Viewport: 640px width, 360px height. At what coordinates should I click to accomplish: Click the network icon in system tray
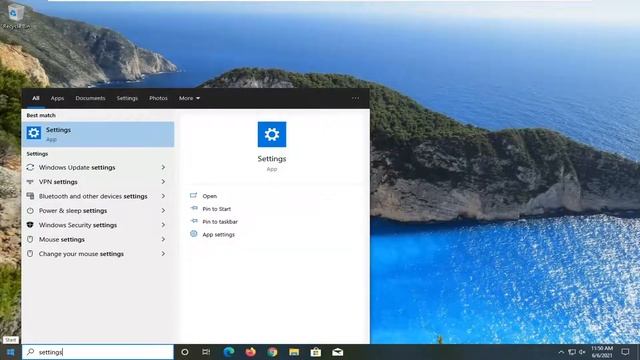(572, 352)
